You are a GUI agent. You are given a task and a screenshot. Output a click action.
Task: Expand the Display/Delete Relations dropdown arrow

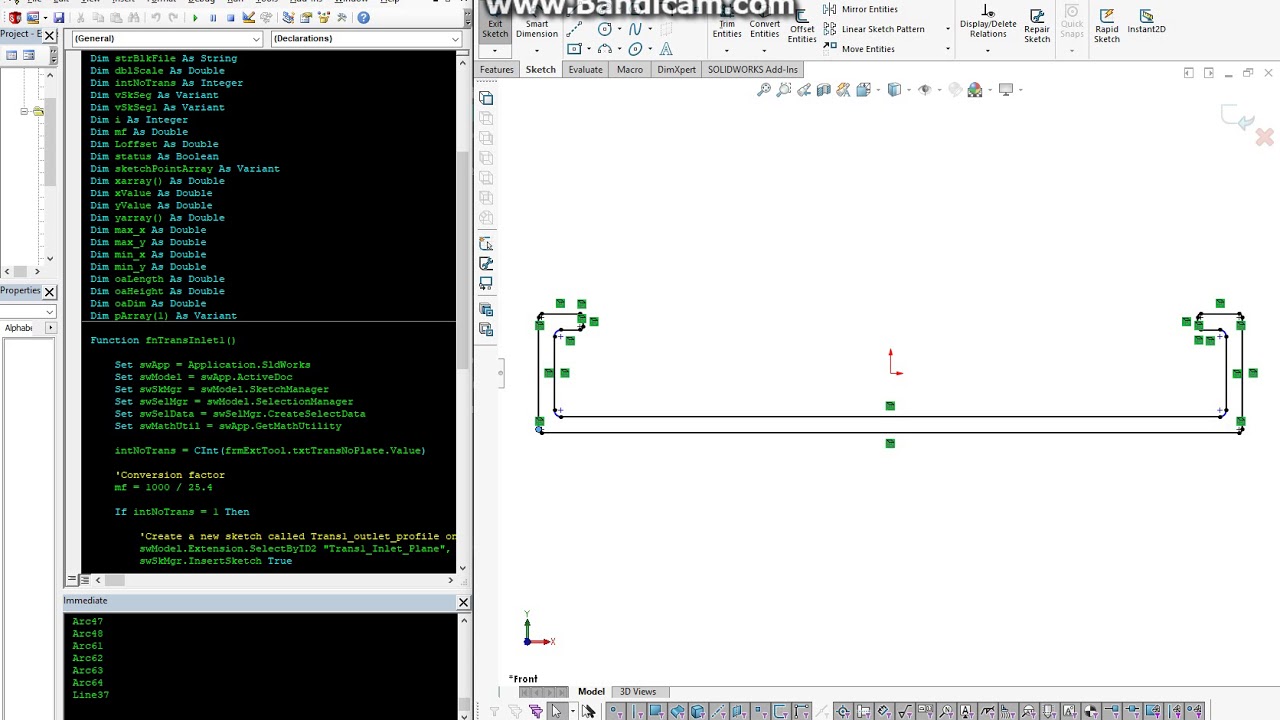click(988, 50)
